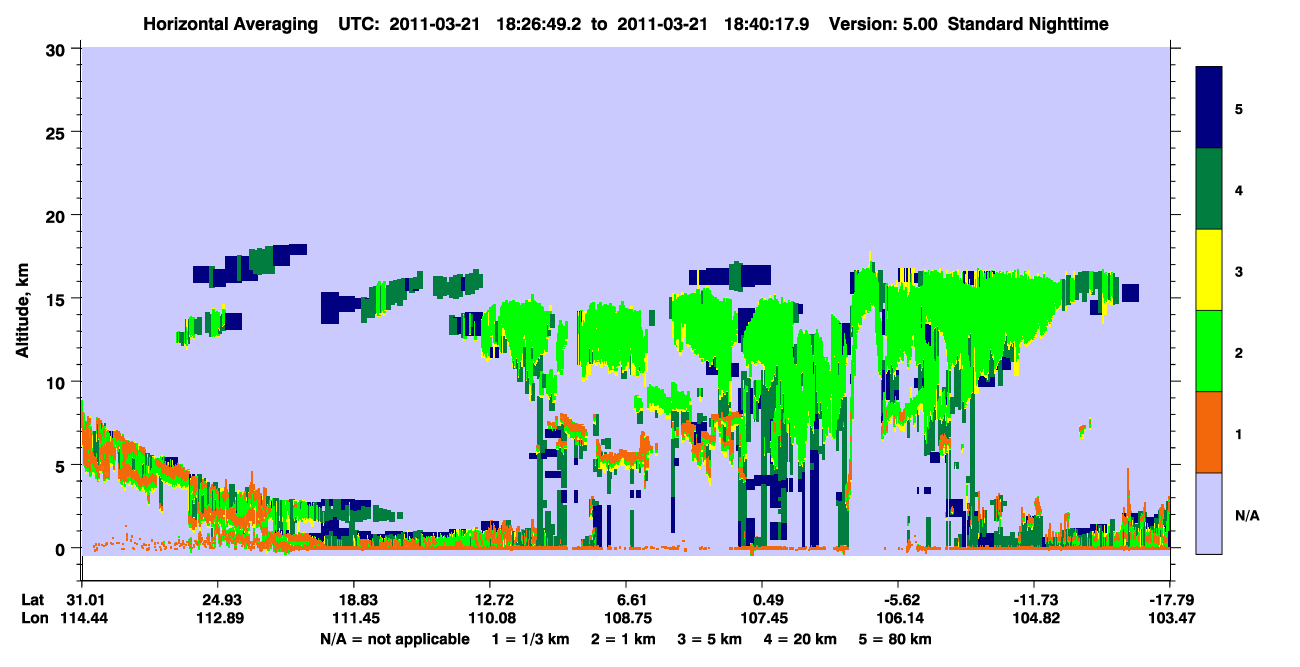This screenshot has height=667, width=1300.
Task: Click the 'Lon' row label
Action: (x=33, y=618)
